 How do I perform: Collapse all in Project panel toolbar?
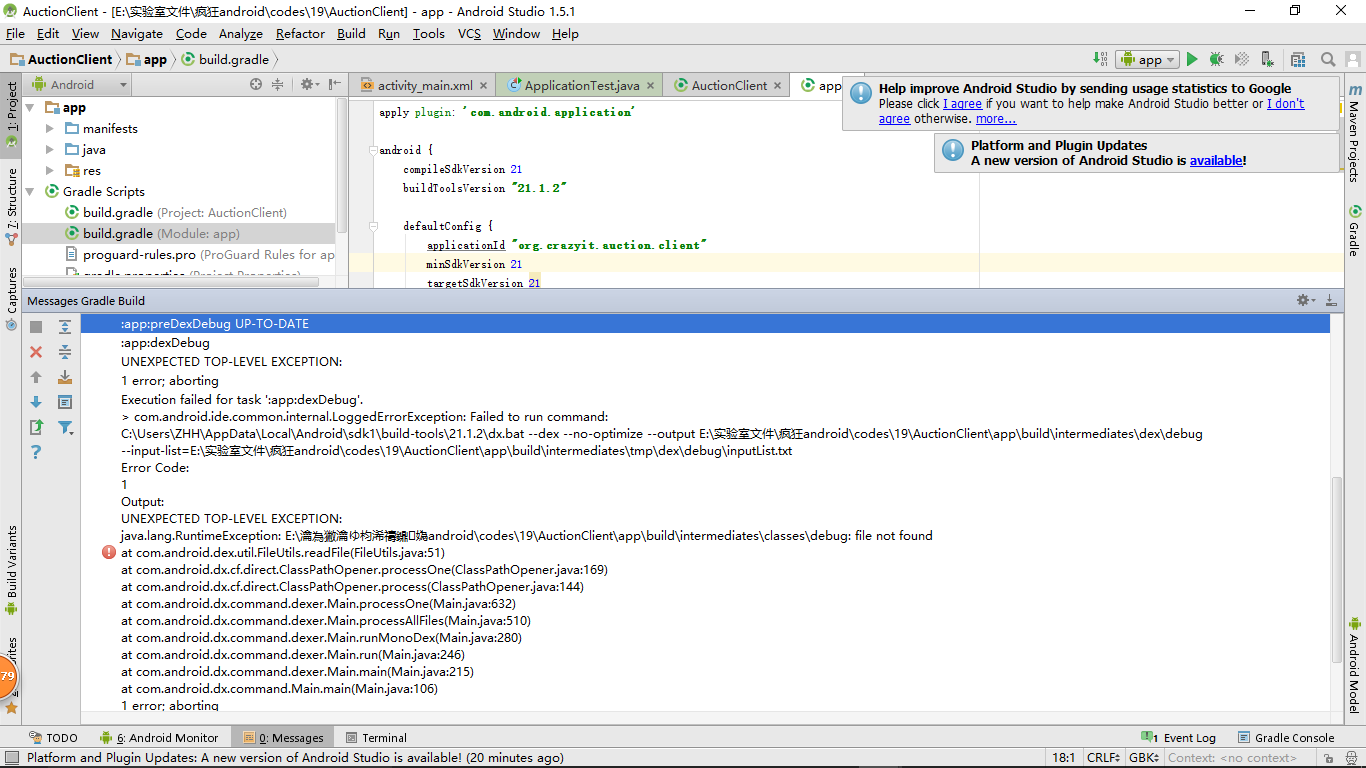[x=278, y=85]
